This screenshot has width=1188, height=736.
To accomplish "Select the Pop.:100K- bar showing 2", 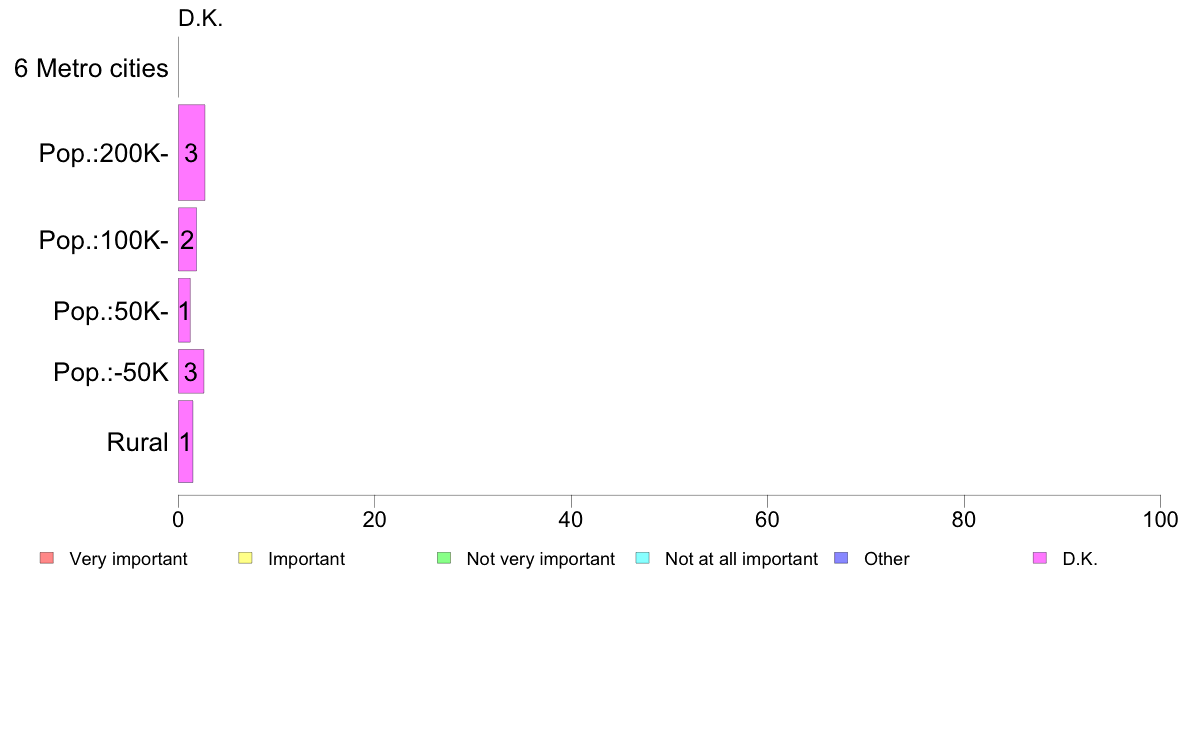I will pos(187,240).
